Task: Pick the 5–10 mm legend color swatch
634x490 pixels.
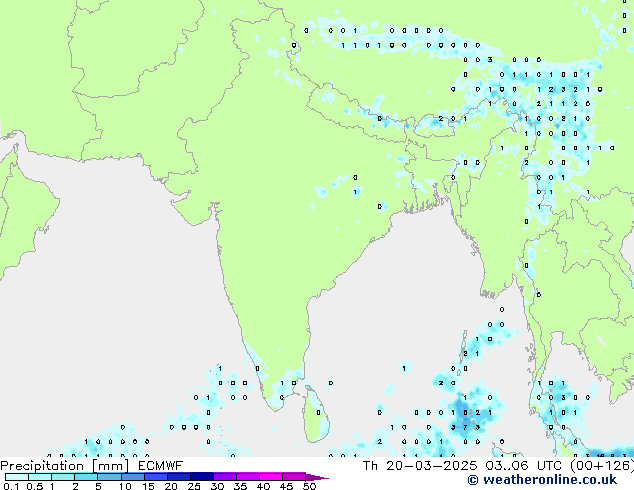Action: point(109,477)
